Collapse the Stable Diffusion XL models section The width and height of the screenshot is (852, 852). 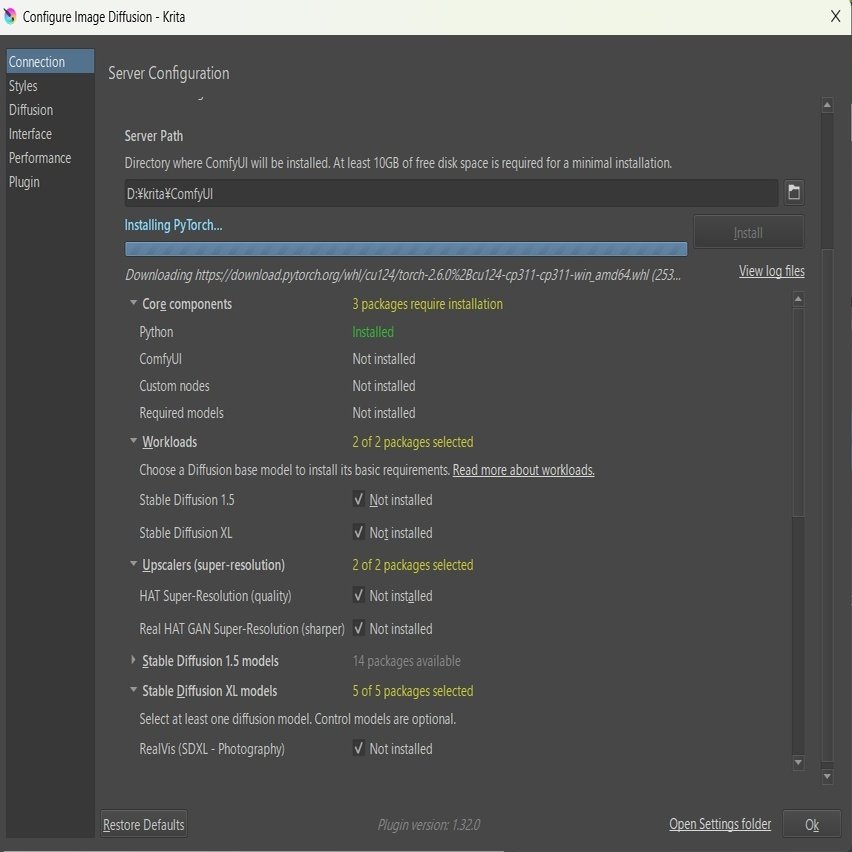(133, 690)
